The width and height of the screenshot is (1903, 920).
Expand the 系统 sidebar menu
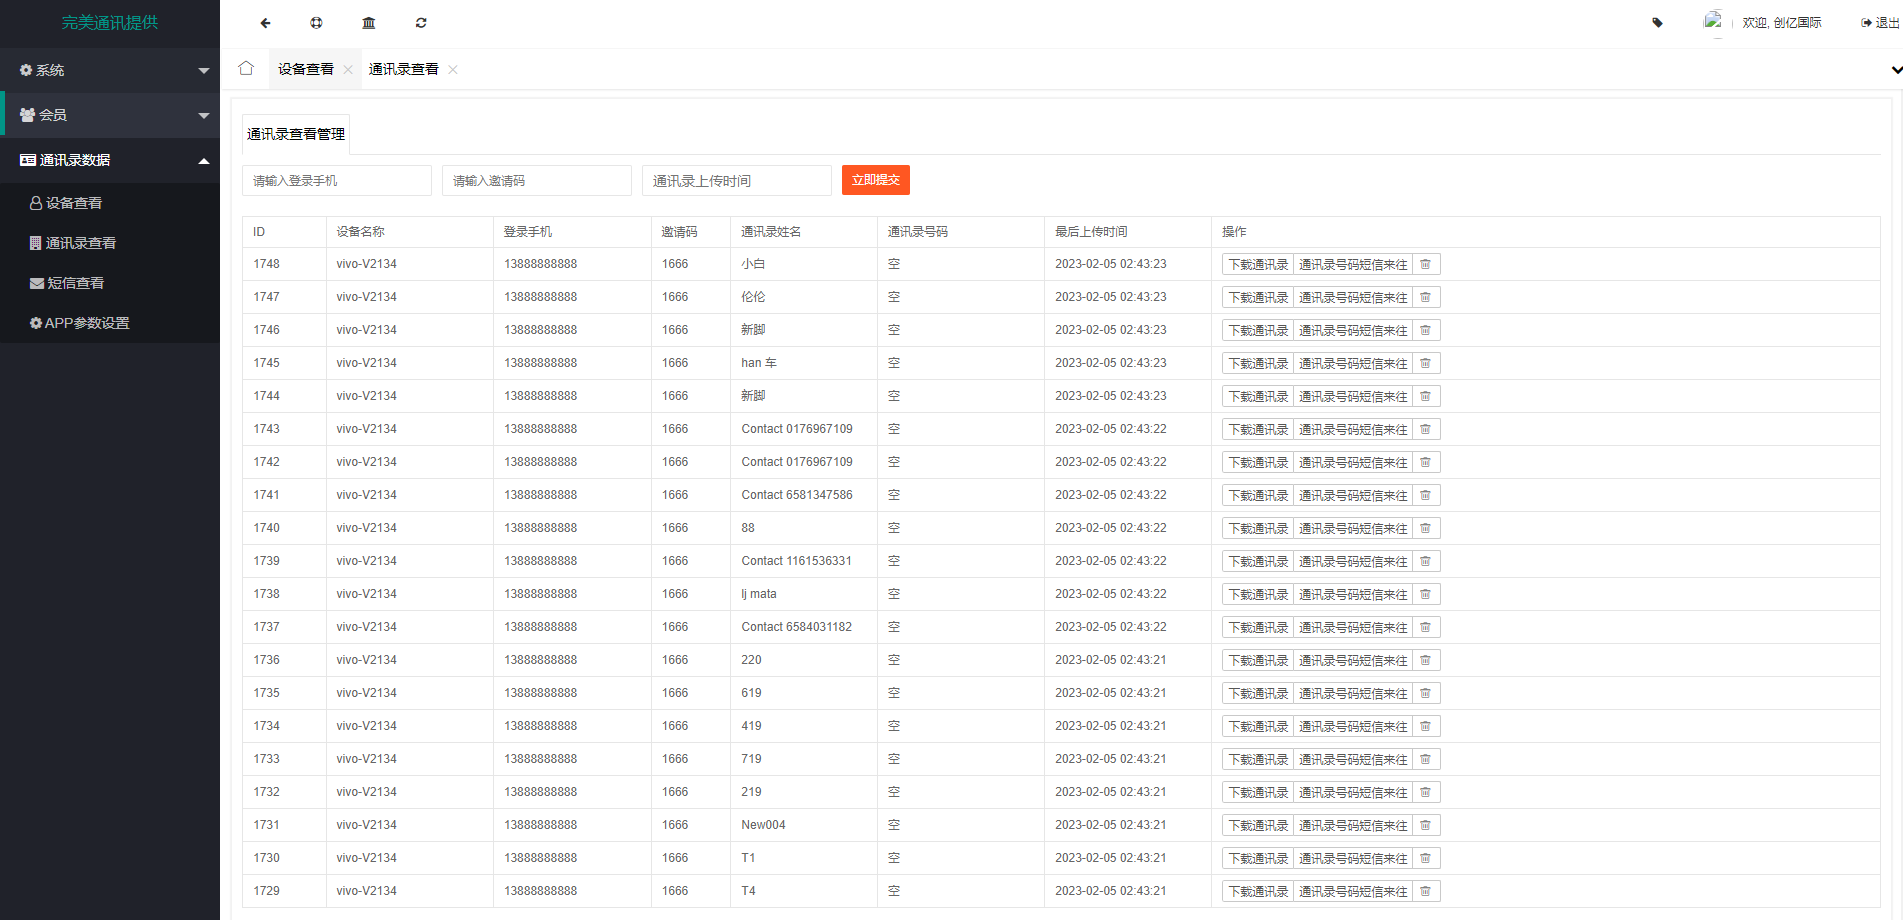[x=110, y=70]
